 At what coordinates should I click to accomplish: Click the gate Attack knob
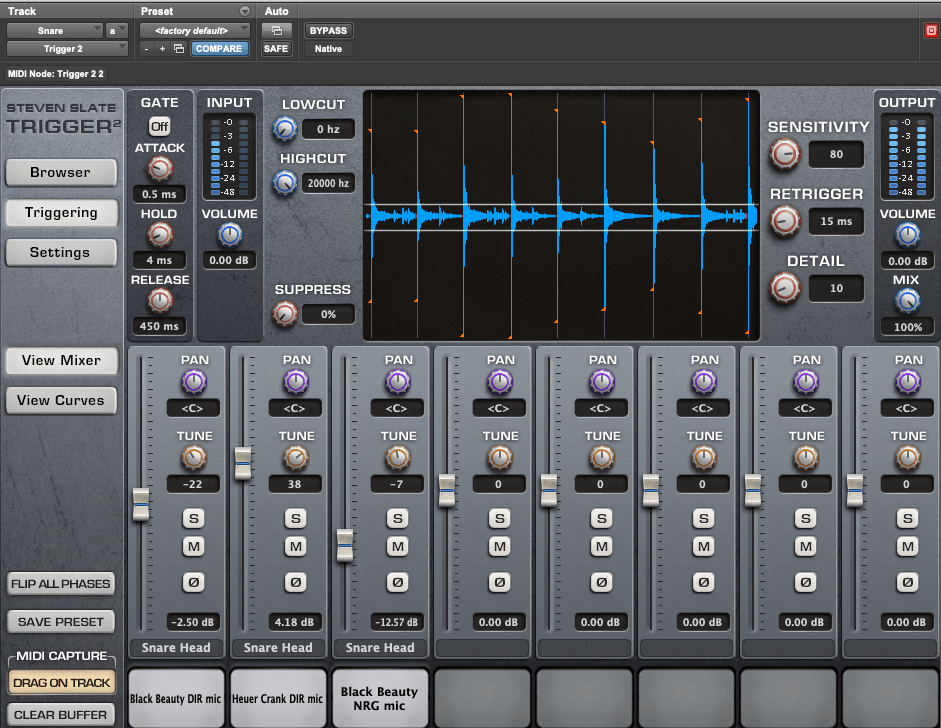pyautogui.click(x=159, y=169)
